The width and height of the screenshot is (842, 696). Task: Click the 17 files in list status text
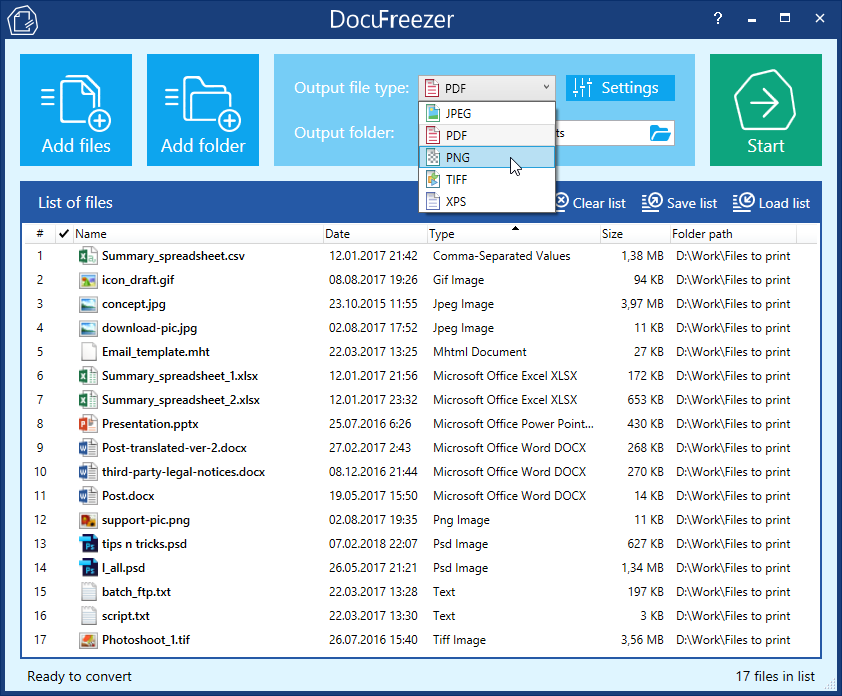coord(775,676)
